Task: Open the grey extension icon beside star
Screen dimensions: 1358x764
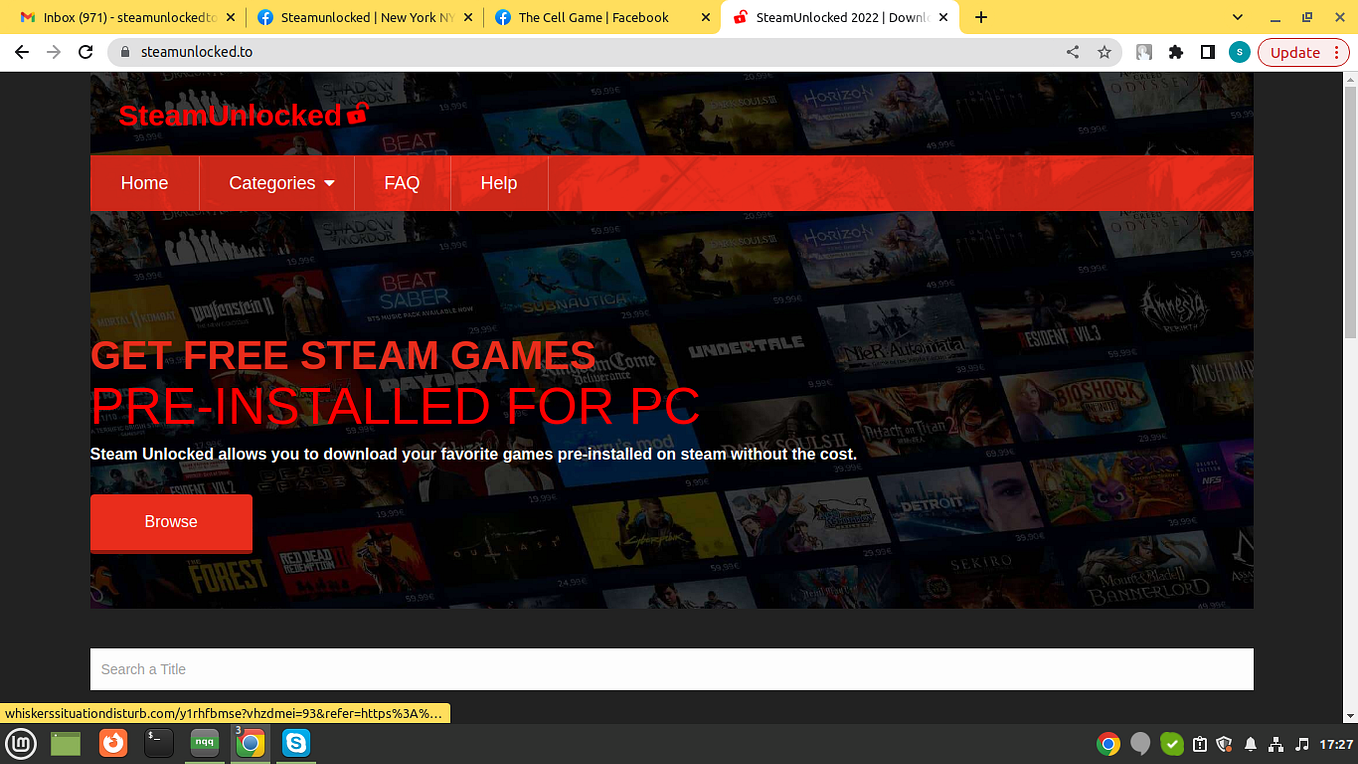Action: pos(1144,52)
